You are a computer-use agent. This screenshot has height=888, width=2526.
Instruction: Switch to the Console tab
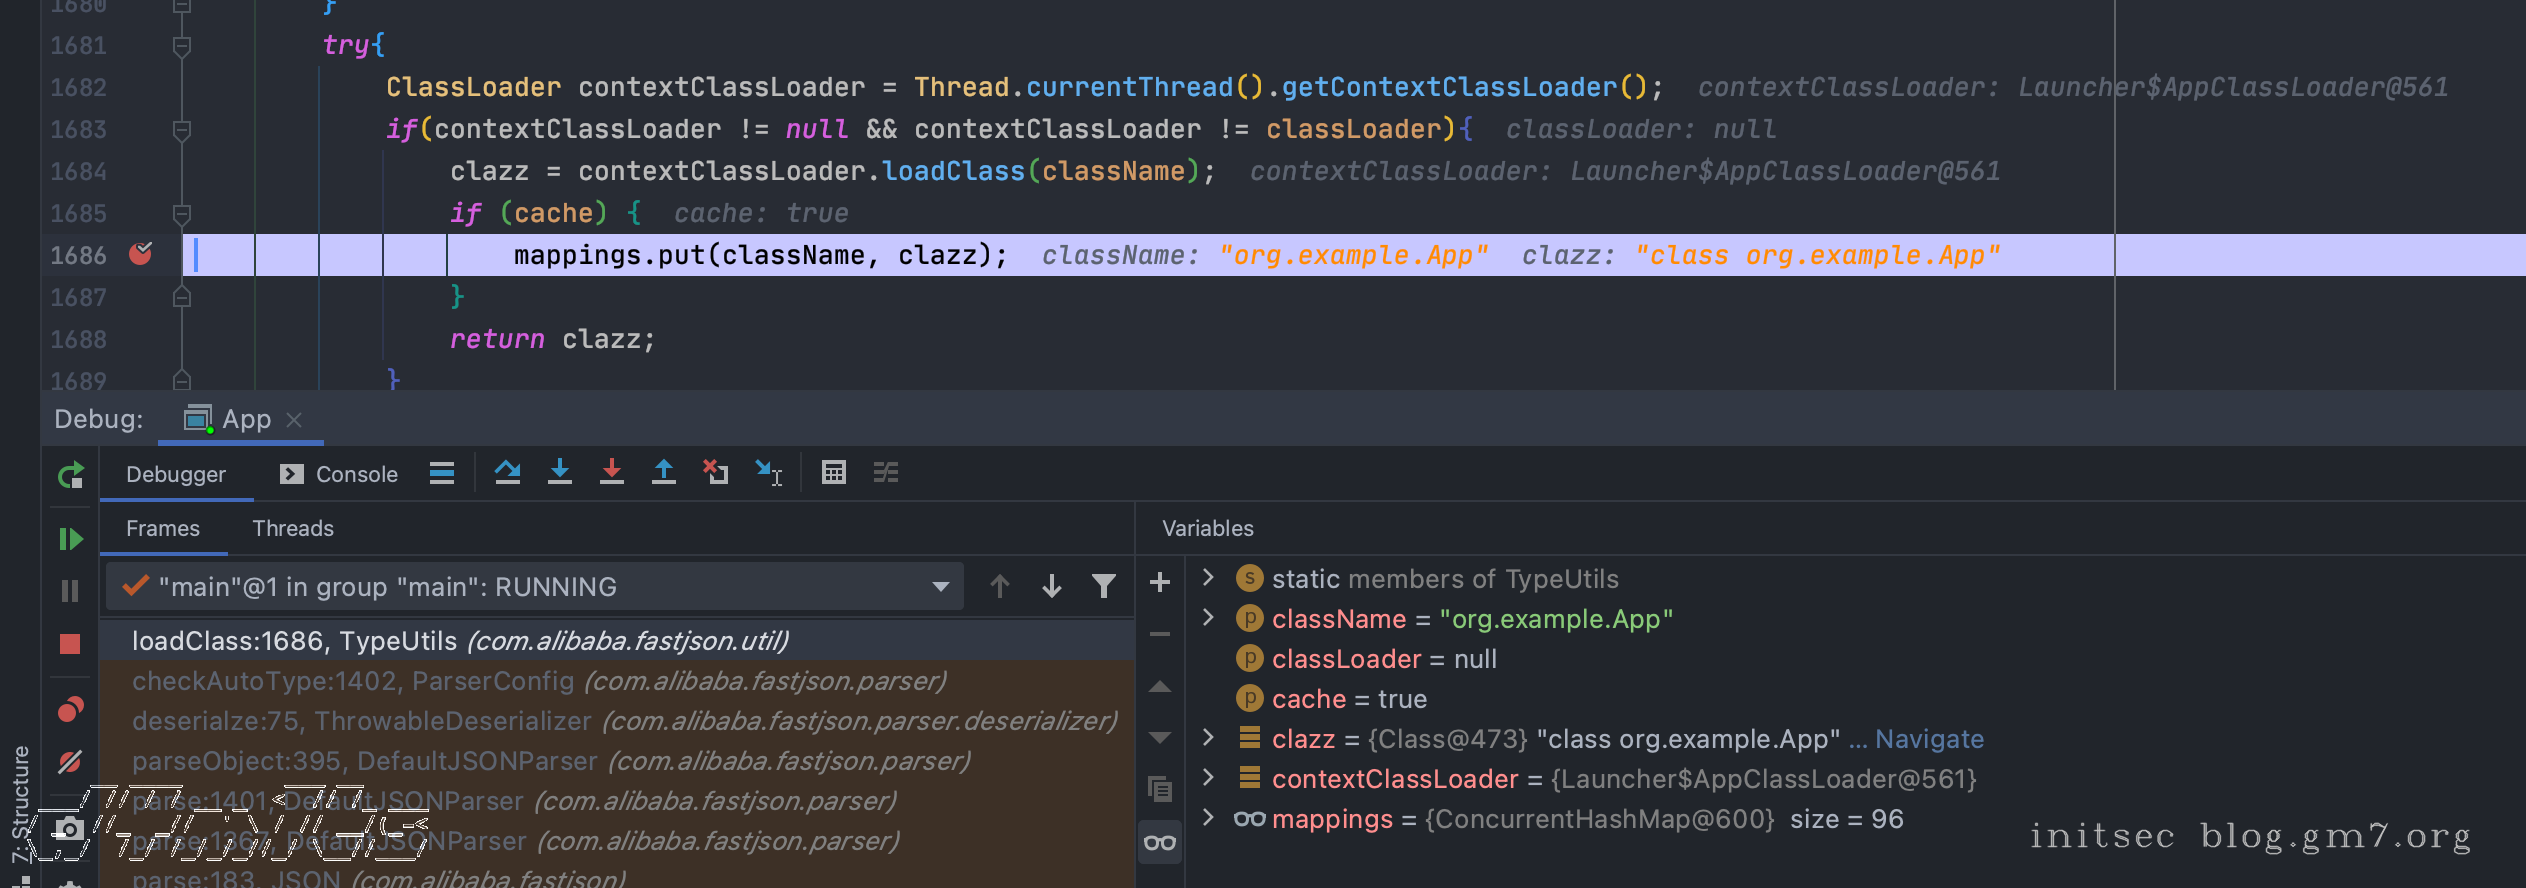tap(340, 474)
